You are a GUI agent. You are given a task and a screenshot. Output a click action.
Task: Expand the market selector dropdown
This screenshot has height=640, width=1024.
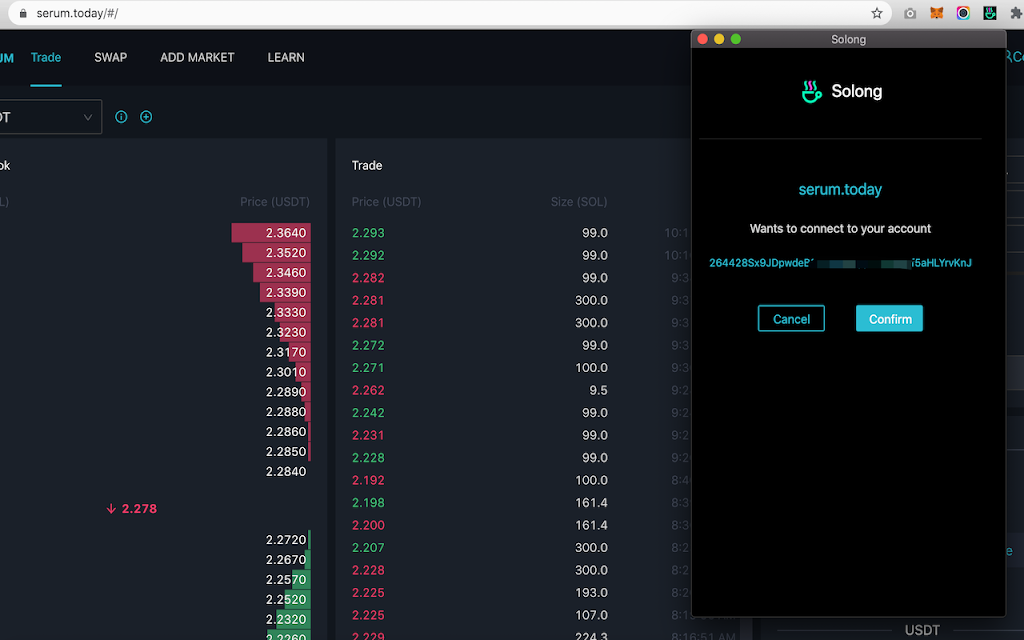click(x=50, y=117)
